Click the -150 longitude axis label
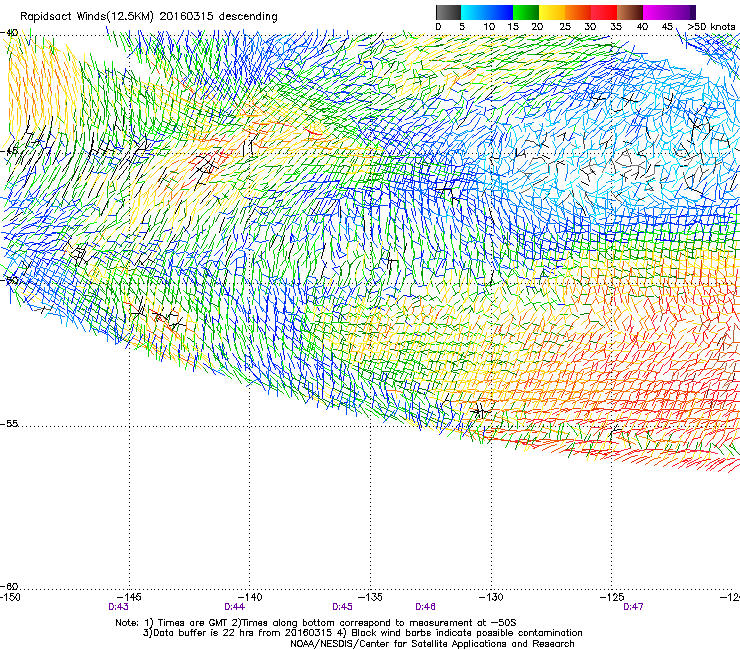The image size is (740, 650). point(10,597)
